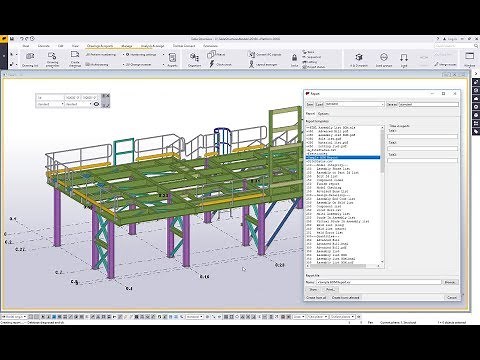The width and height of the screenshot is (480, 360).
Task: Open the standard settings dropdown in Report dialog
Action: (355, 104)
